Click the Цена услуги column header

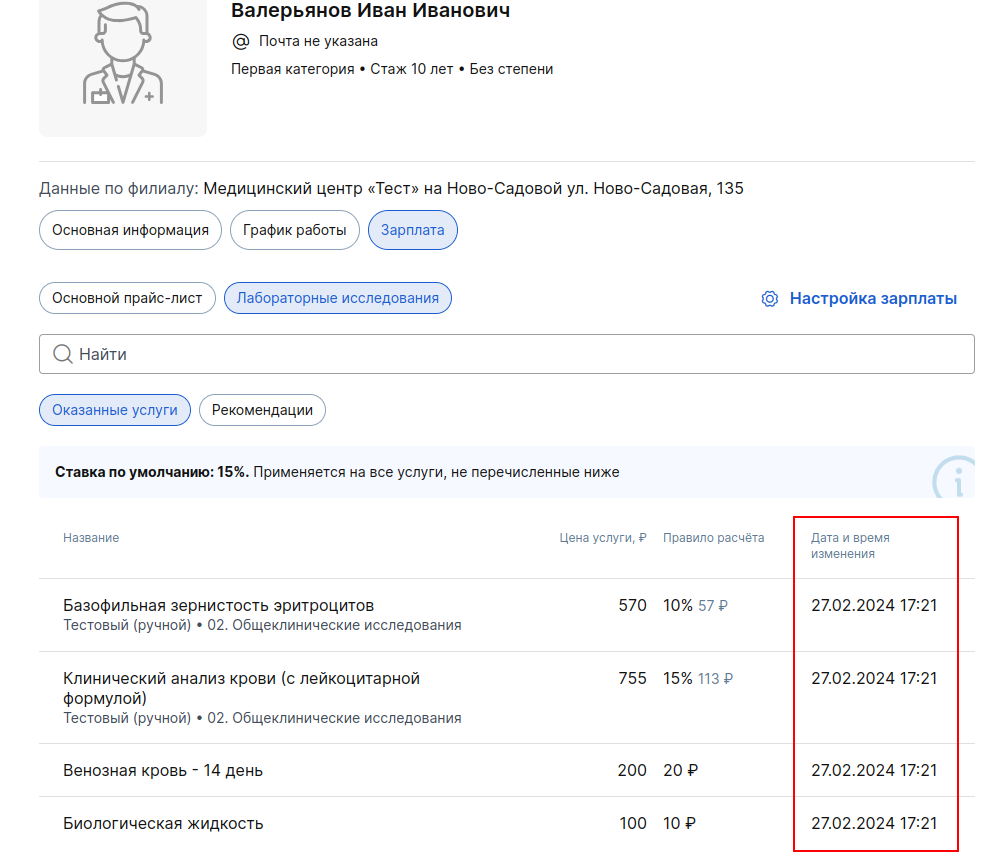point(602,538)
